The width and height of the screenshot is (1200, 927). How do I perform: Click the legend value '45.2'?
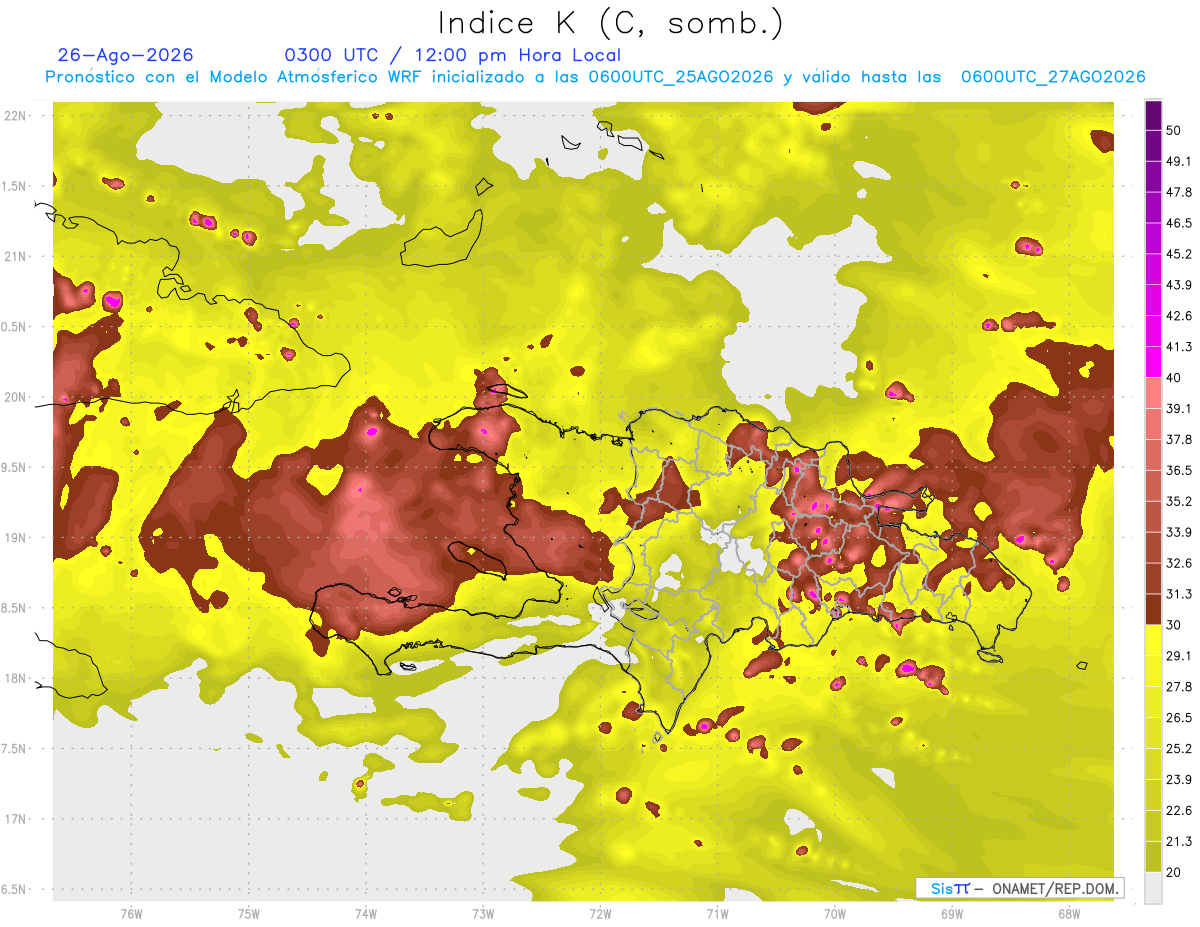point(1178,254)
